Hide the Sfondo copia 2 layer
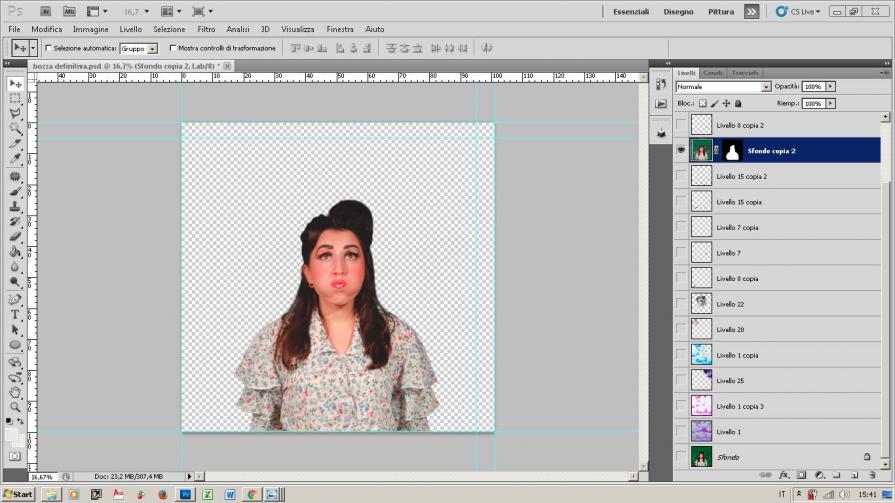The width and height of the screenshot is (895, 503). tap(681, 150)
